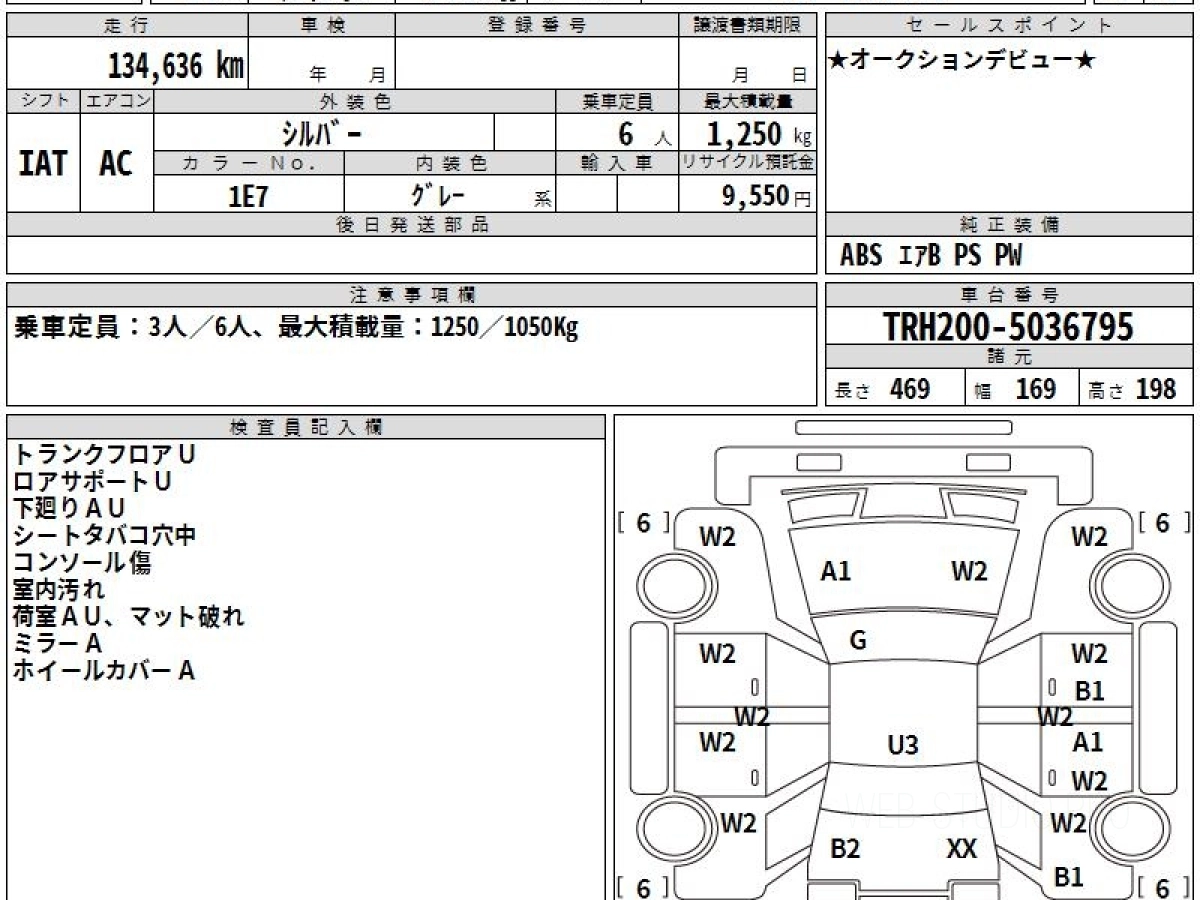1200x900 pixels.
Task: Click the exterior color value シルバー
Action: 320,132
